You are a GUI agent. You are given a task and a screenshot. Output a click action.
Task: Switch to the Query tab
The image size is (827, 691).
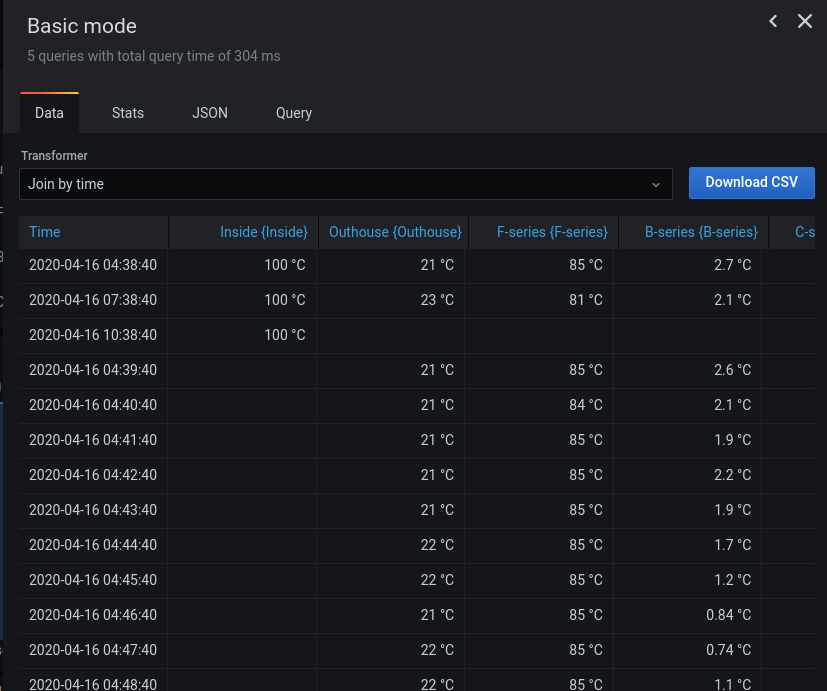pos(293,113)
